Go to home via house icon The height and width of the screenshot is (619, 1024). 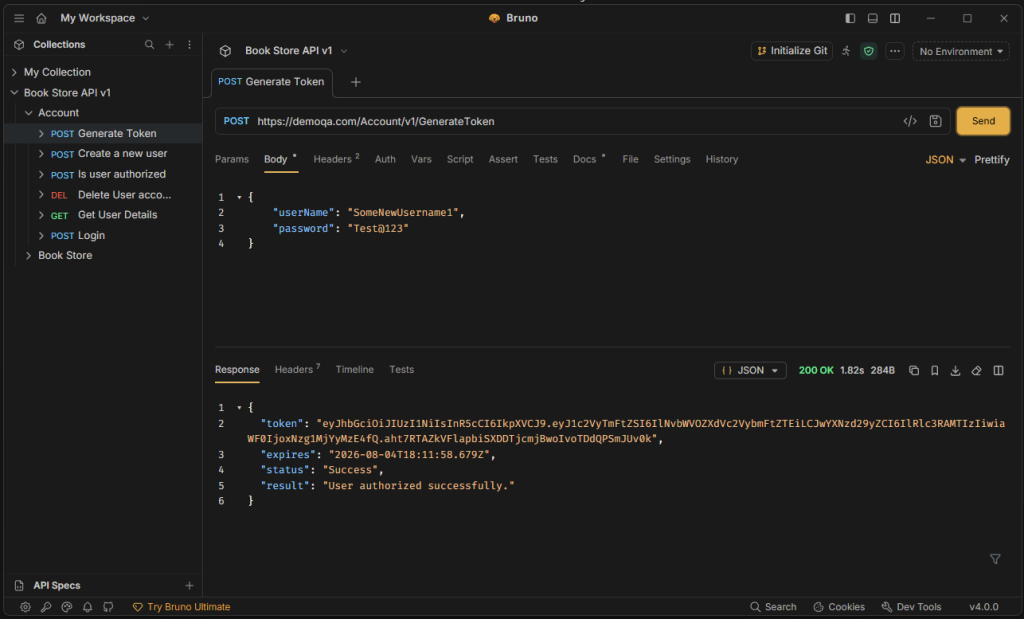click(x=41, y=18)
